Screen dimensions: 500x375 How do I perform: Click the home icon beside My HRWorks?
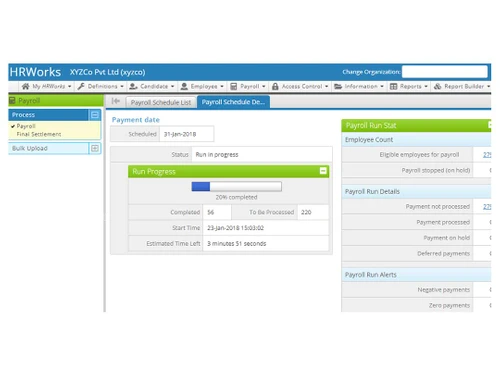[x=25, y=86]
